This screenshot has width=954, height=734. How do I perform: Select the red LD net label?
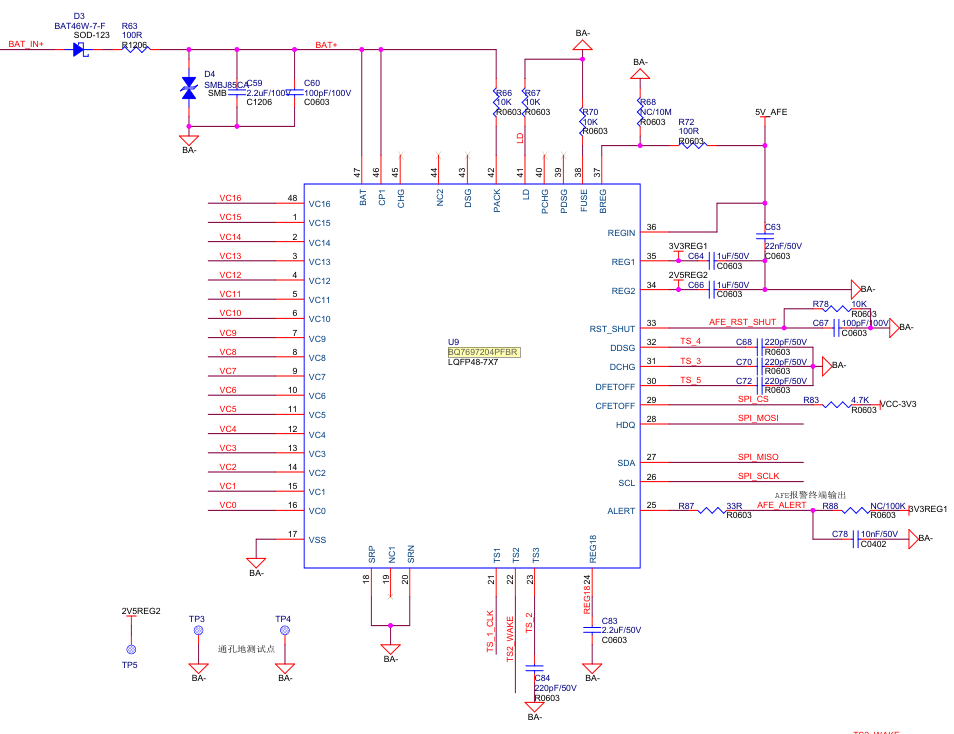[x=520, y=138]
